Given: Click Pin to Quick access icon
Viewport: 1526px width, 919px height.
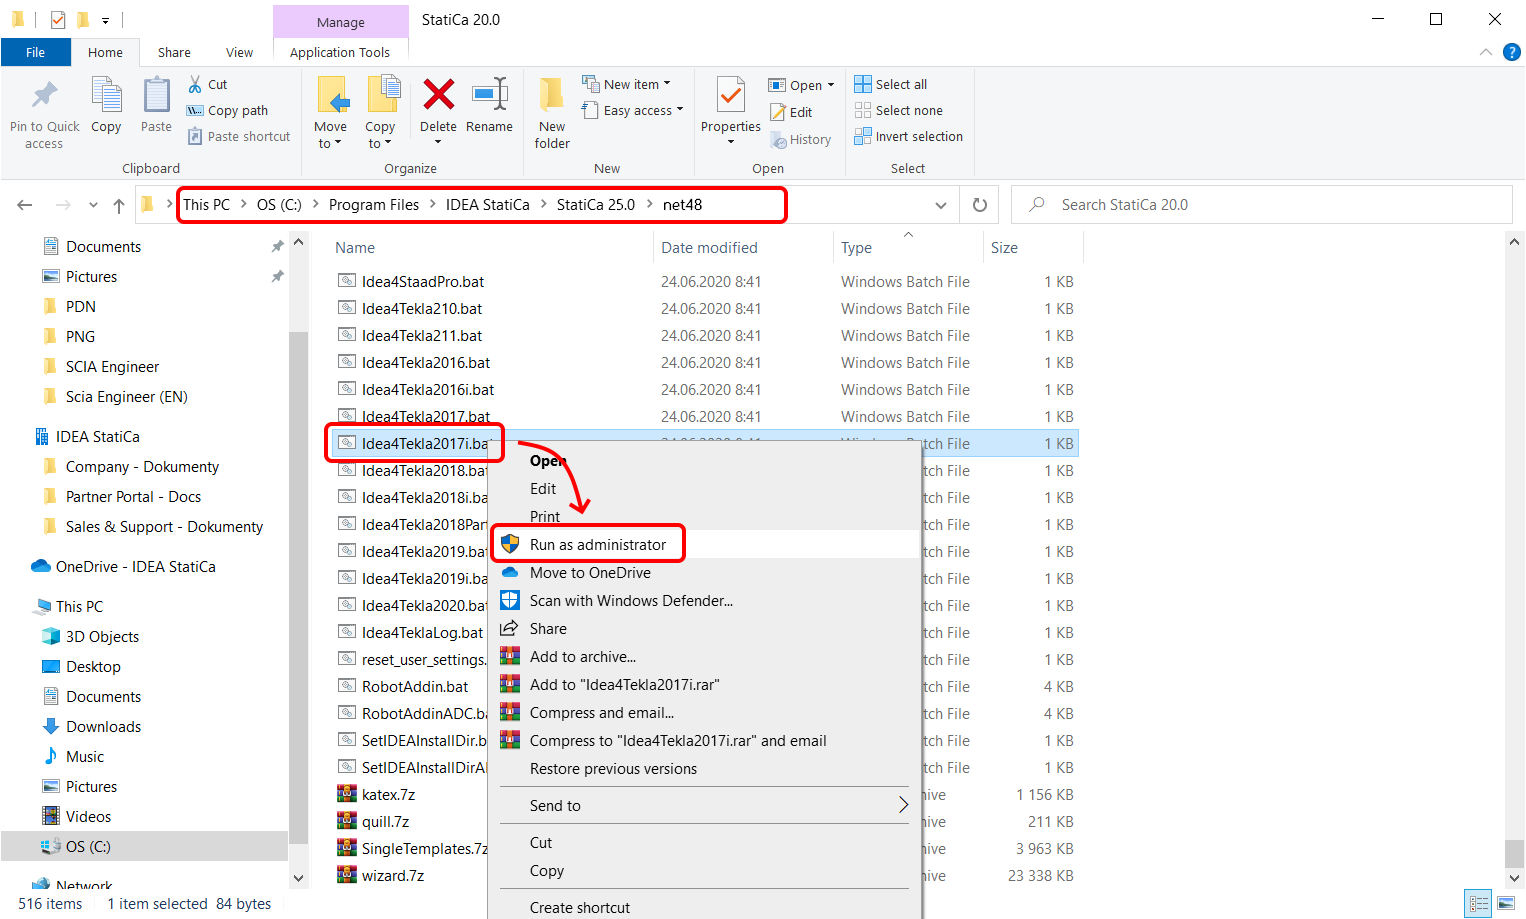Looking at the screenshot, I should pyautogui.click(x=44, y=96).
